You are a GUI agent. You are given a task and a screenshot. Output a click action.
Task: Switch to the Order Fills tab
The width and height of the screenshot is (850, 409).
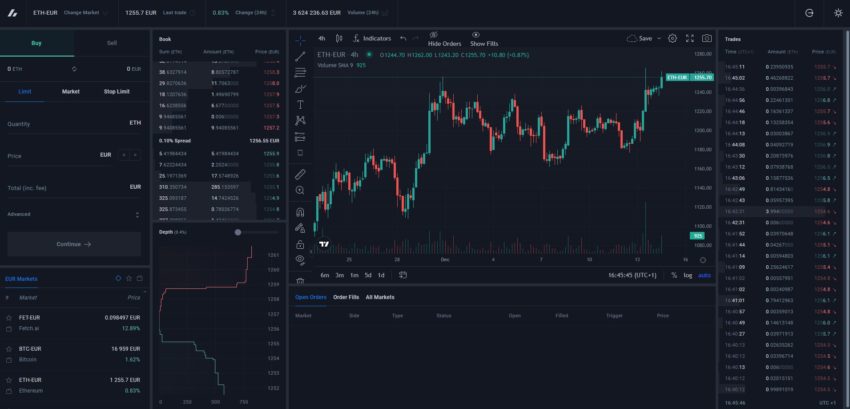(x=346, y=297)
